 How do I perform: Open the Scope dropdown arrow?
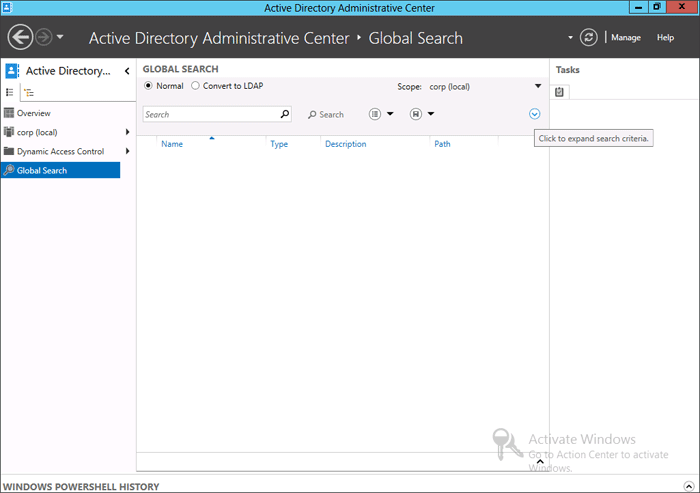click(538, 86)
